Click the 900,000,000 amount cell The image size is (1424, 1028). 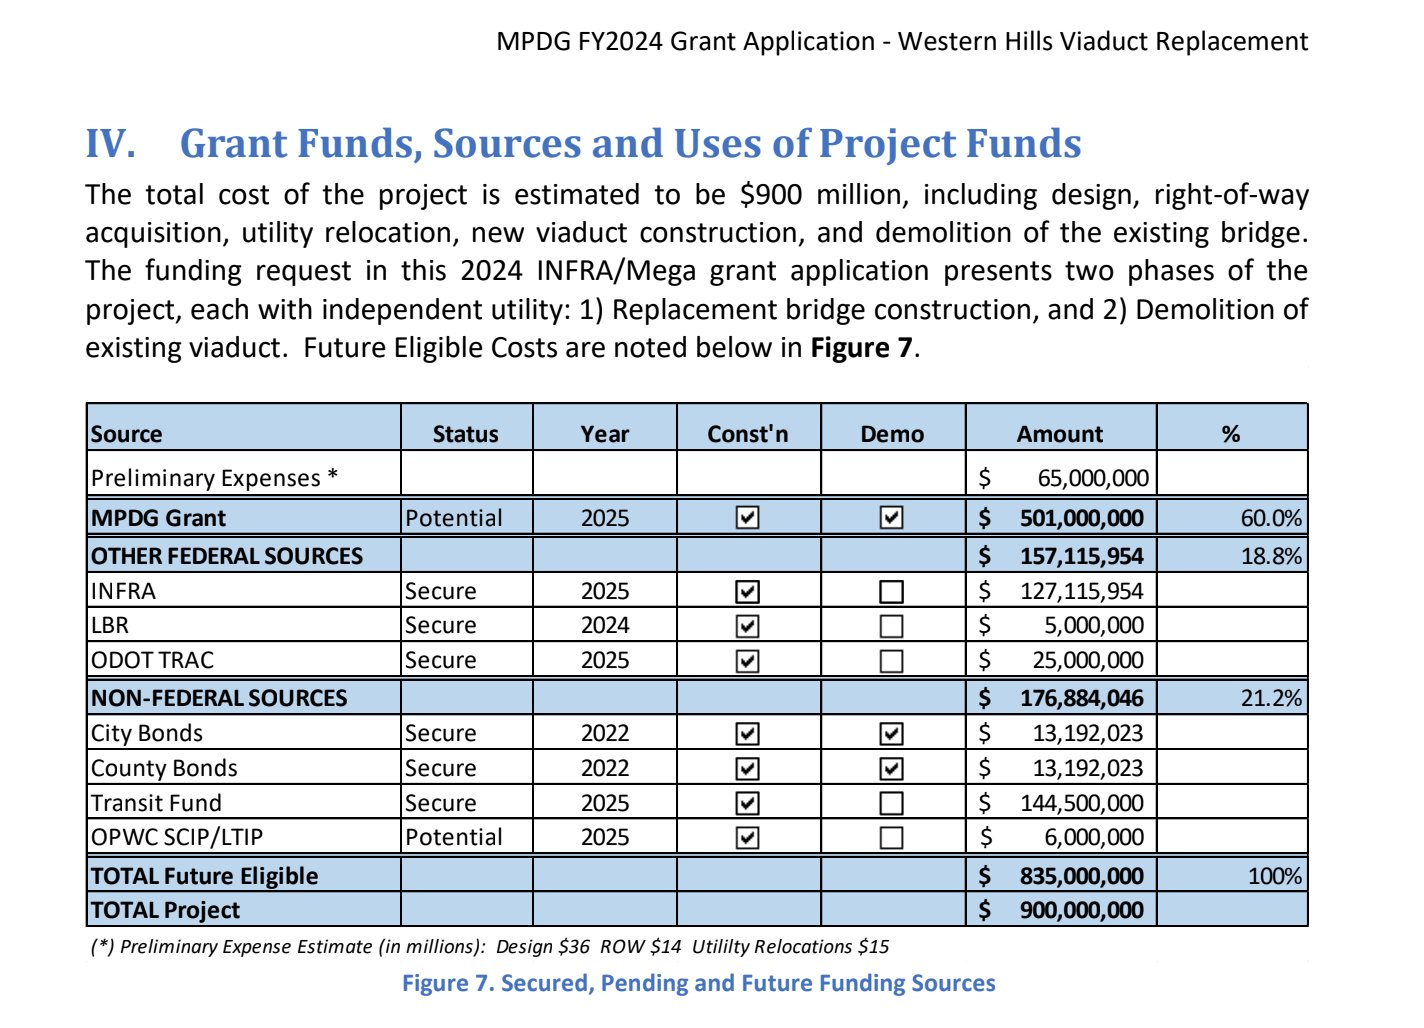tap(1061, 910)
